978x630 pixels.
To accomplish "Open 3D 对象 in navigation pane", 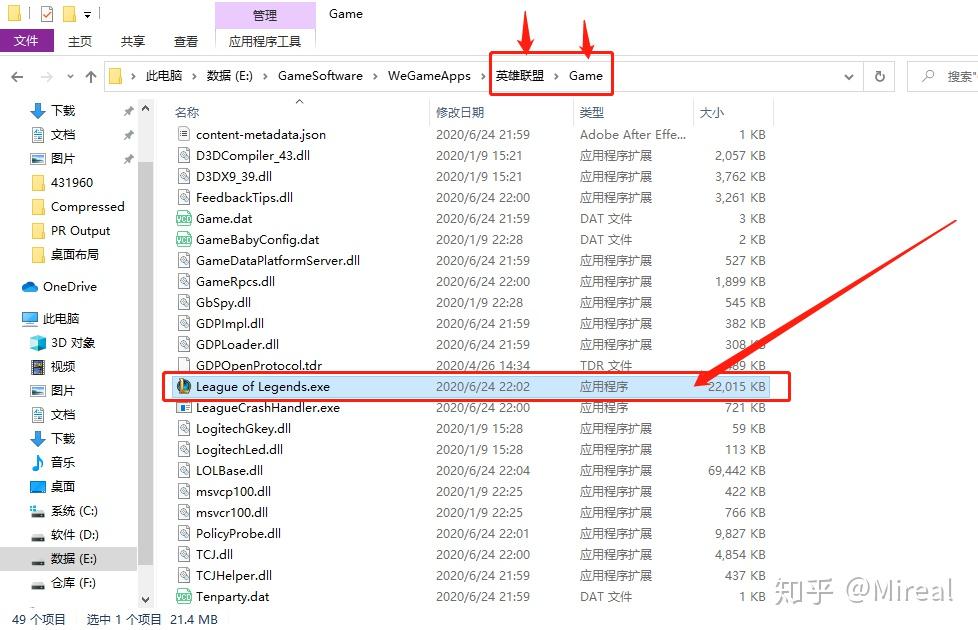I will (x=73, y=343).
